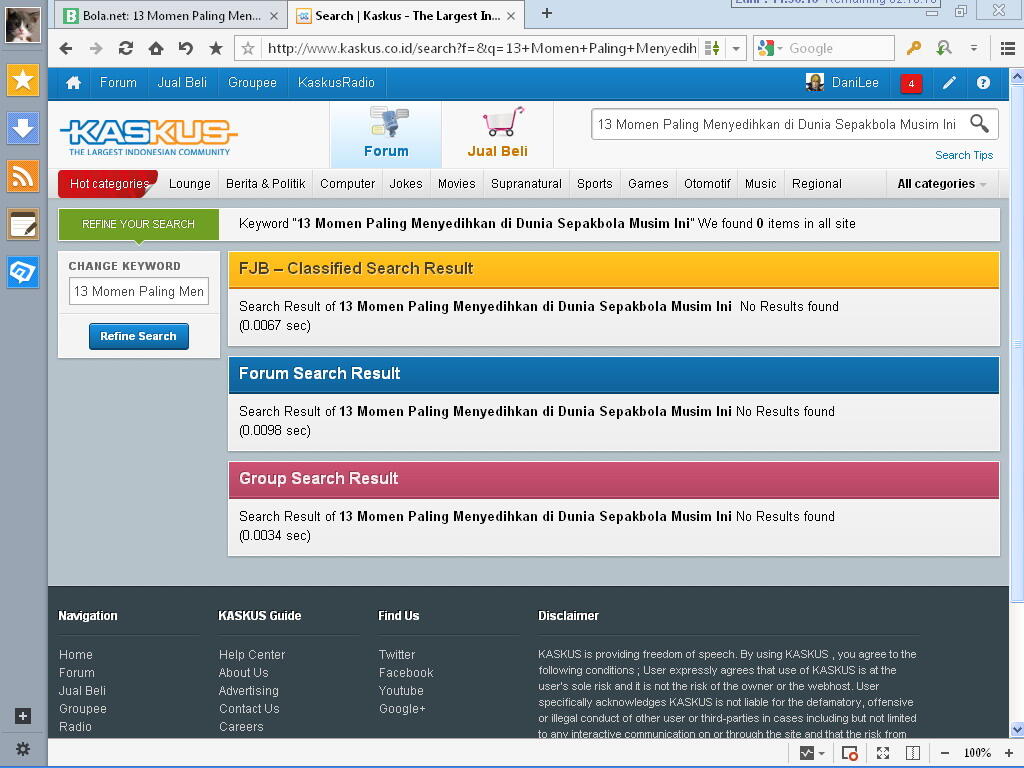
Task: Click the KASKUS logo
Action: 149,136
